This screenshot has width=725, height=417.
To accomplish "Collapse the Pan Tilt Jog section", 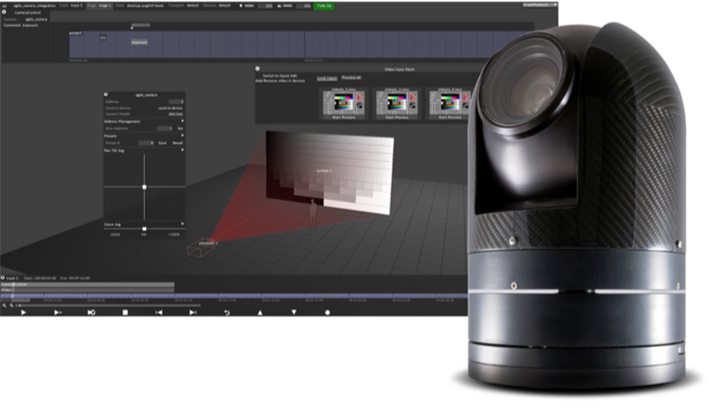I will pyautogui.click(x=182, y=150).
